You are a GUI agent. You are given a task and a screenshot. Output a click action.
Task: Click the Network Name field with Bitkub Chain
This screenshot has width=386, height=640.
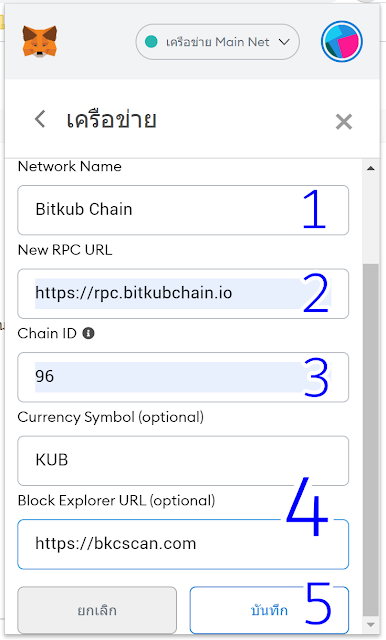[x=183, y=210]
